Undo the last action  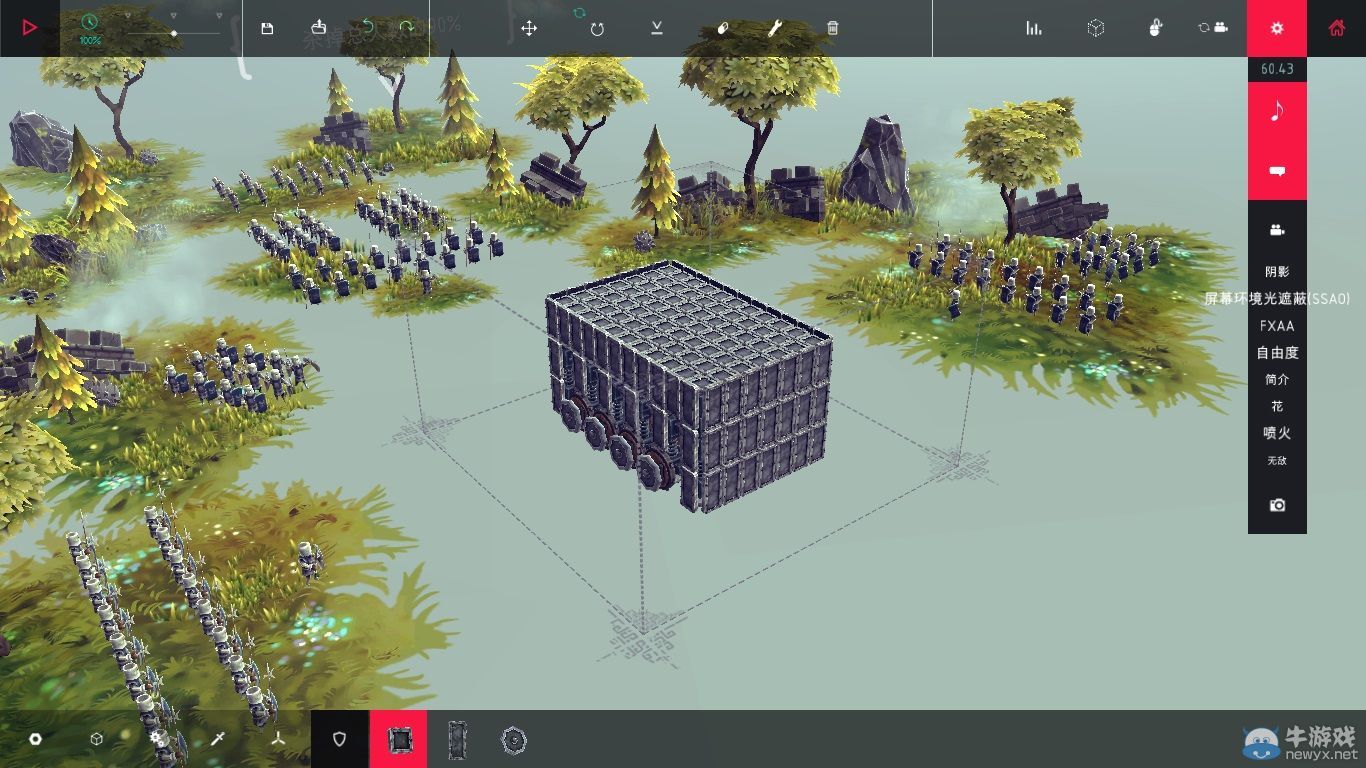(x=367, y=27)
